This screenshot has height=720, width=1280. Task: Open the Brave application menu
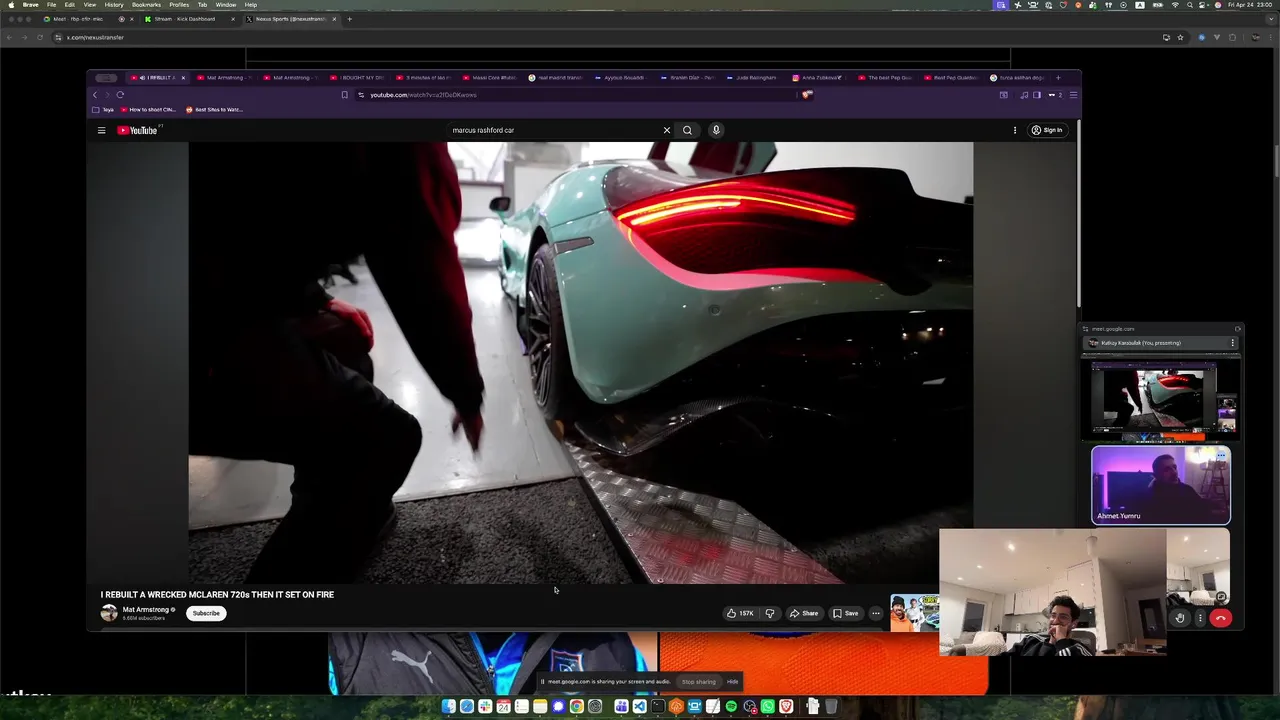pos(31,5)
